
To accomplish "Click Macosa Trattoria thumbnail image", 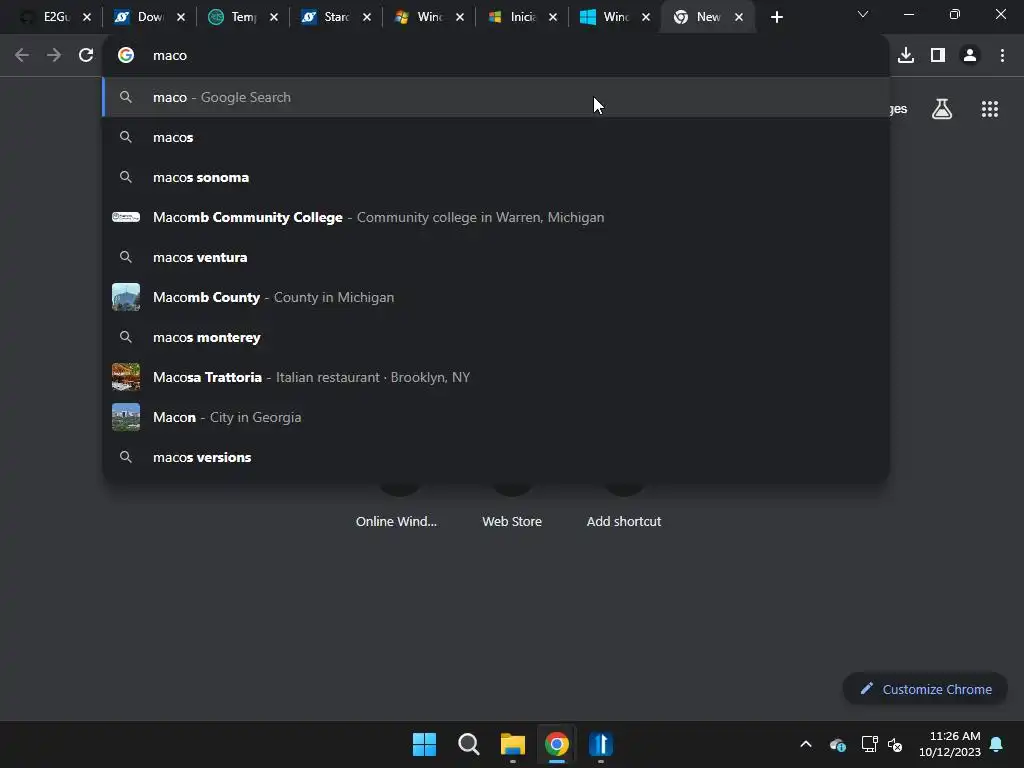I will pos(126,377).
